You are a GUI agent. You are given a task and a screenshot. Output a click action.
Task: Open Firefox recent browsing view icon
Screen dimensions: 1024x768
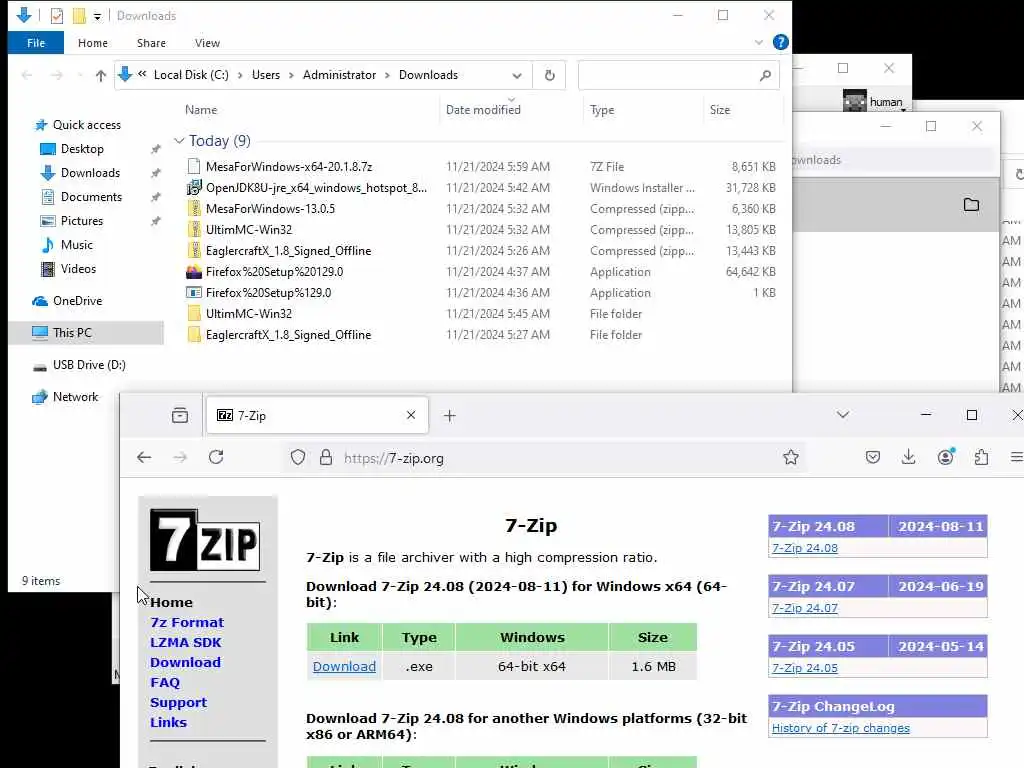tap(180, 415)
